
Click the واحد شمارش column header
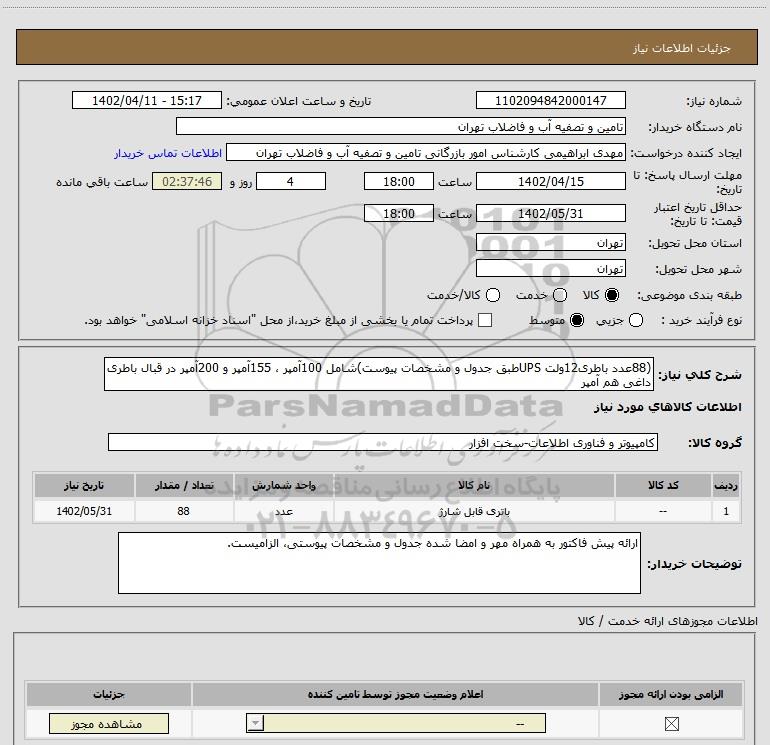click(284, 485)
